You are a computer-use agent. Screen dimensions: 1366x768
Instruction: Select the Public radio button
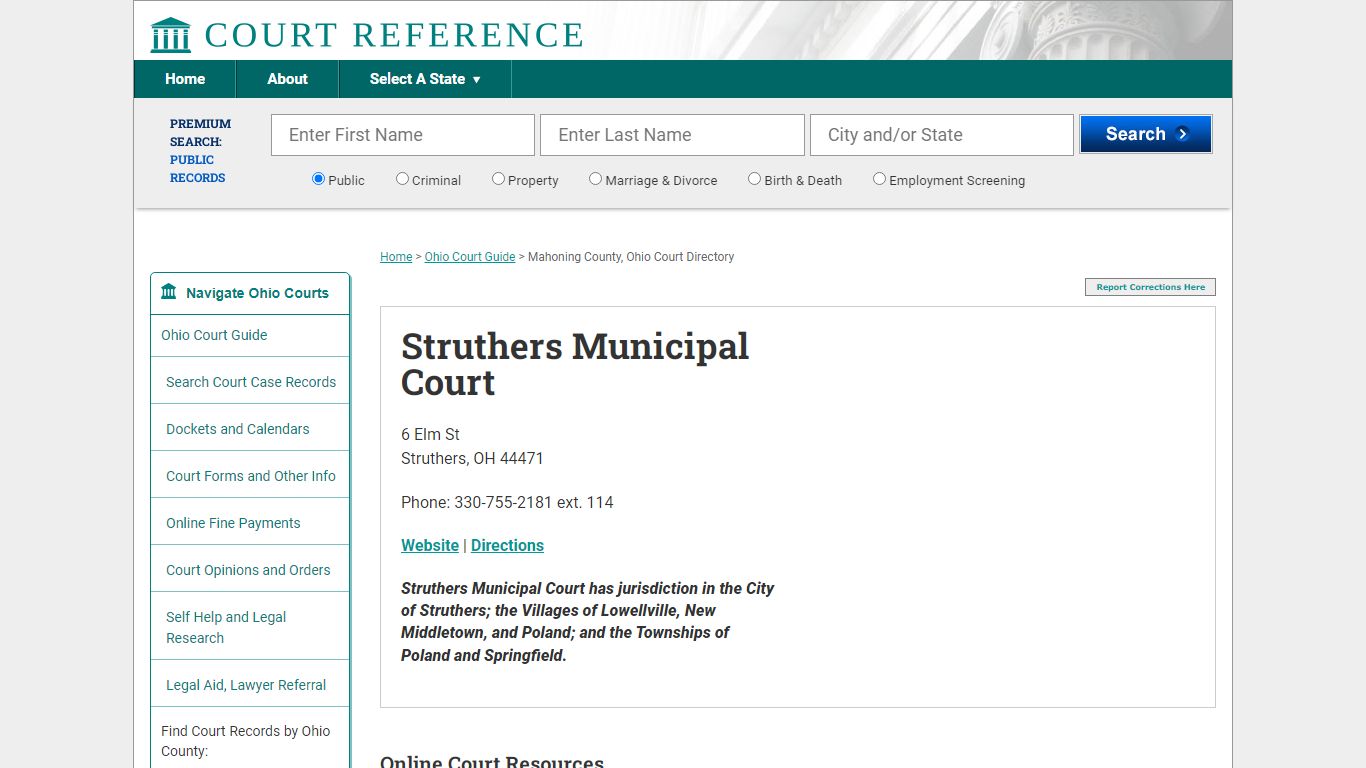[319, 179]
